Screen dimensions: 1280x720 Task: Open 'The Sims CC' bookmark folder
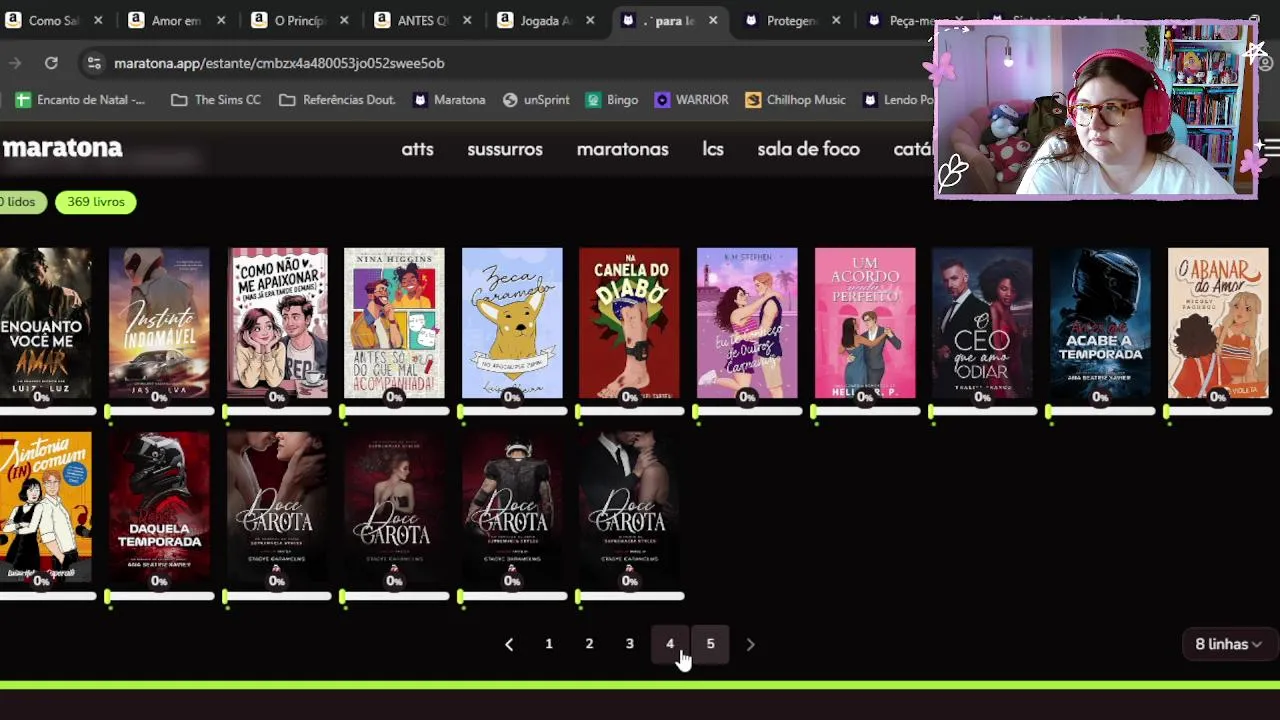click(x=216, y=100)
